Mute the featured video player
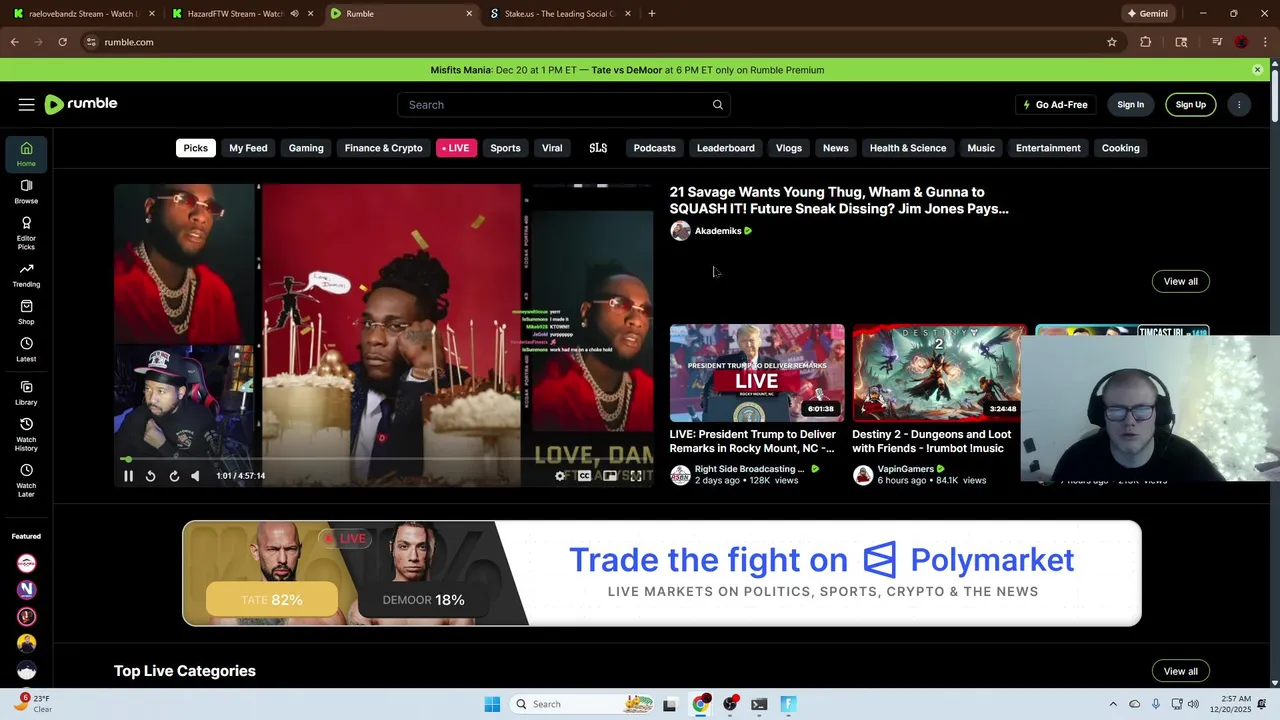 (x=195, y=476)
